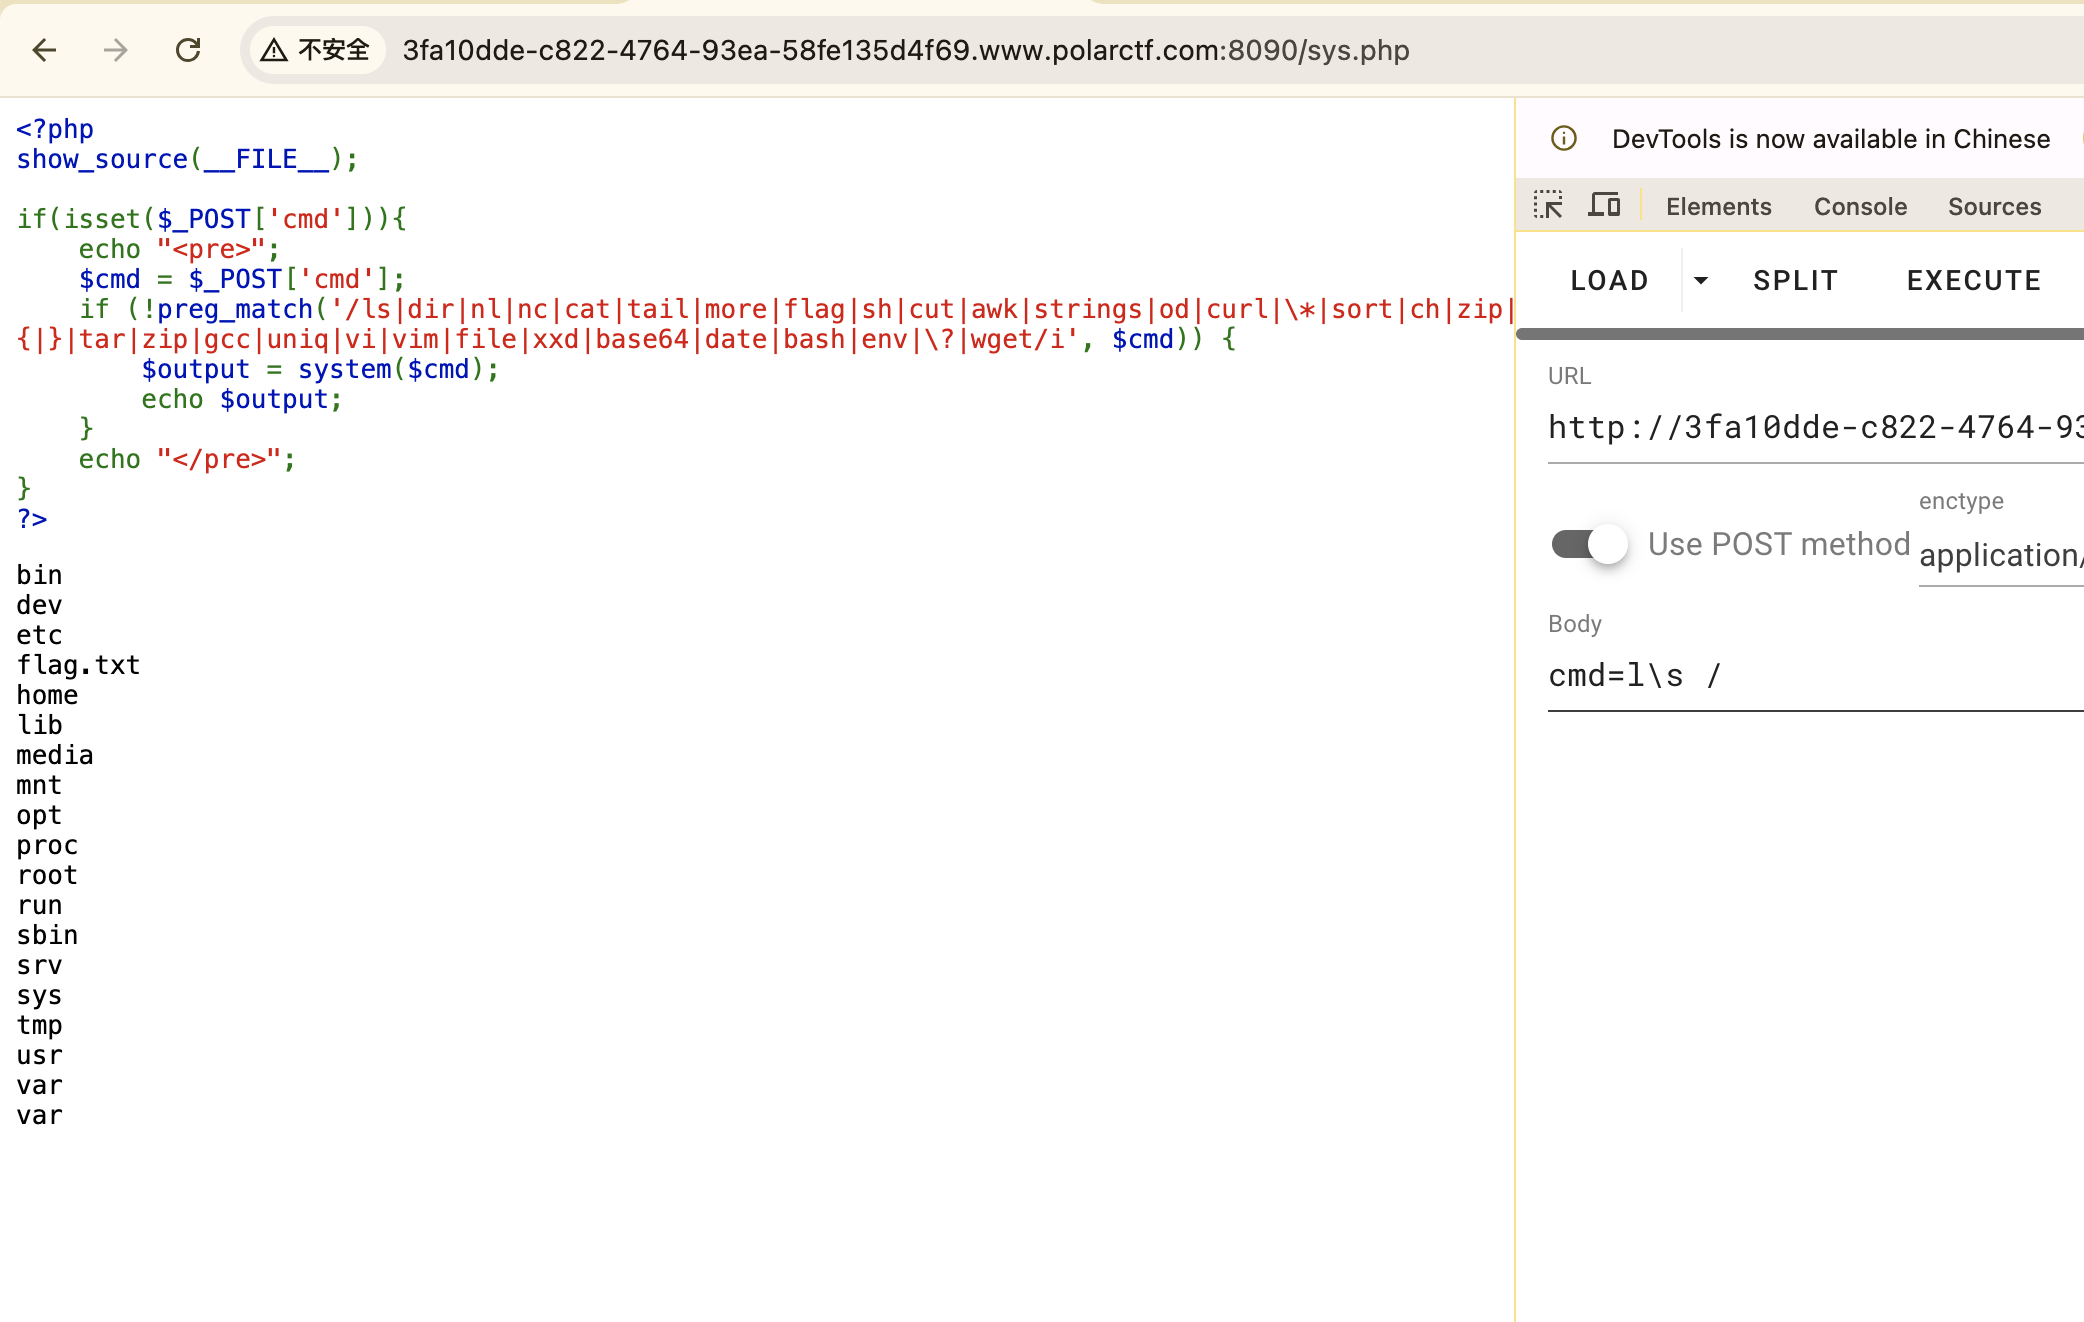Image resolution: width=2084 pixels, height=1322 pixels.
Task: Open the Console tab
Action: (1860, 206)
